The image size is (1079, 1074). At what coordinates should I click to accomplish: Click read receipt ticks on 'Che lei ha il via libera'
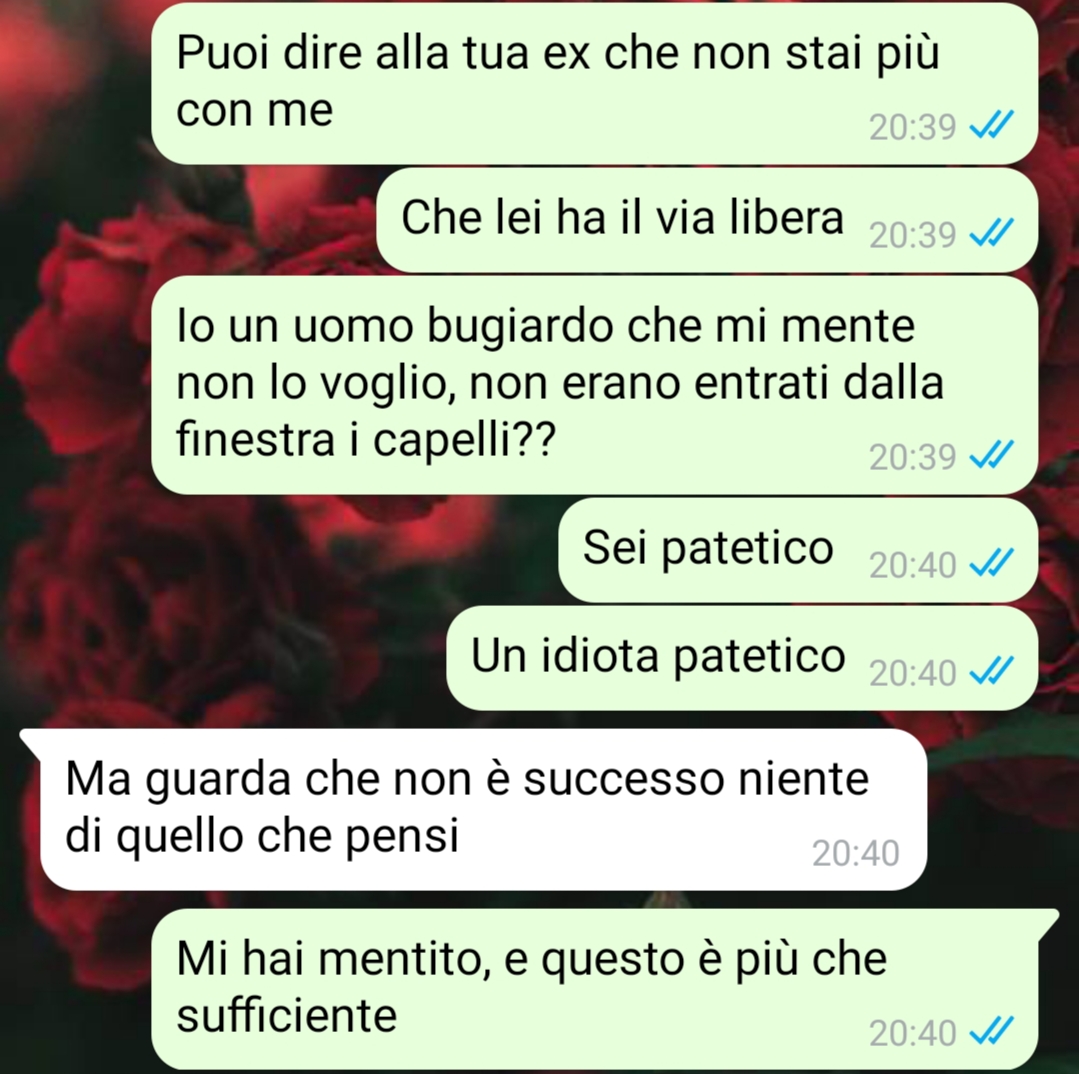click(x=991, y=233)
